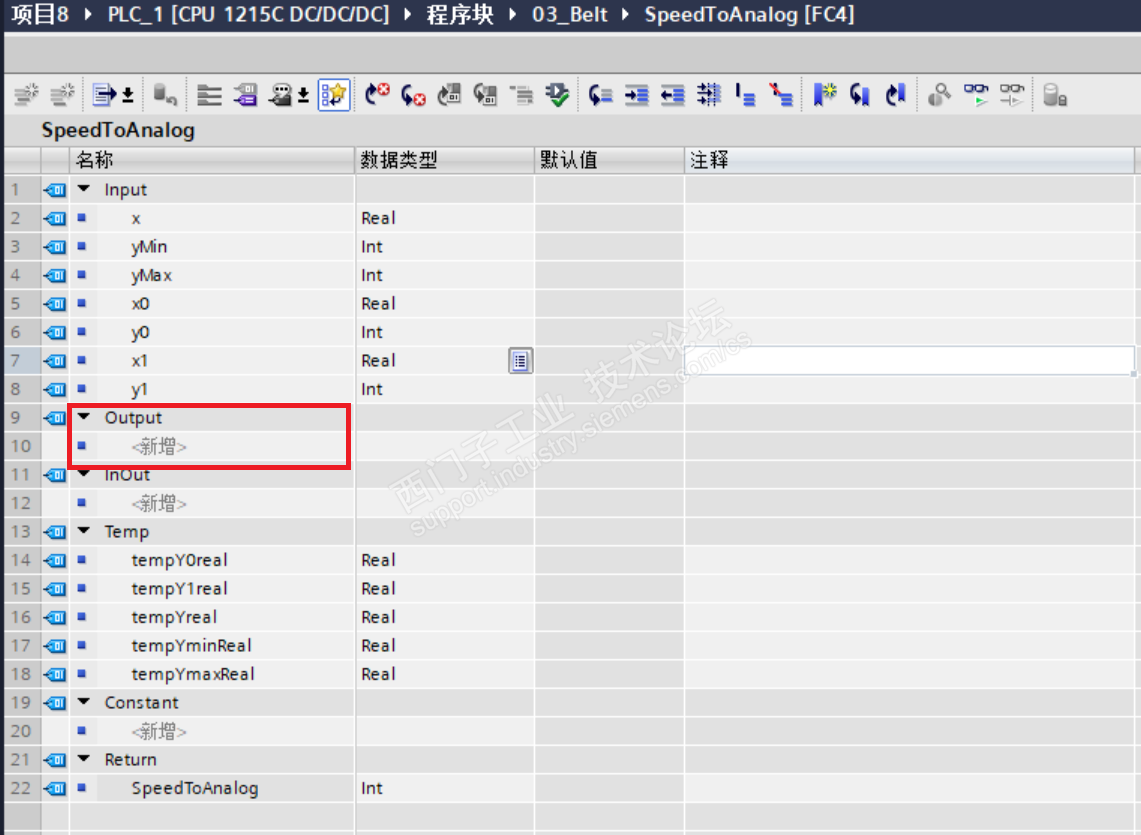Select the yMin parameter name
Image resolution: width=1141 pixels, height=835 pixels.
click(x=149, y=247)
